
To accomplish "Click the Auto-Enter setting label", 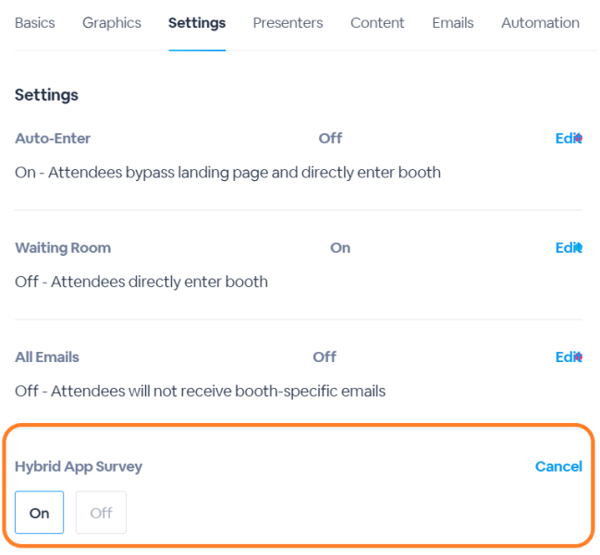I will [53, 138].
